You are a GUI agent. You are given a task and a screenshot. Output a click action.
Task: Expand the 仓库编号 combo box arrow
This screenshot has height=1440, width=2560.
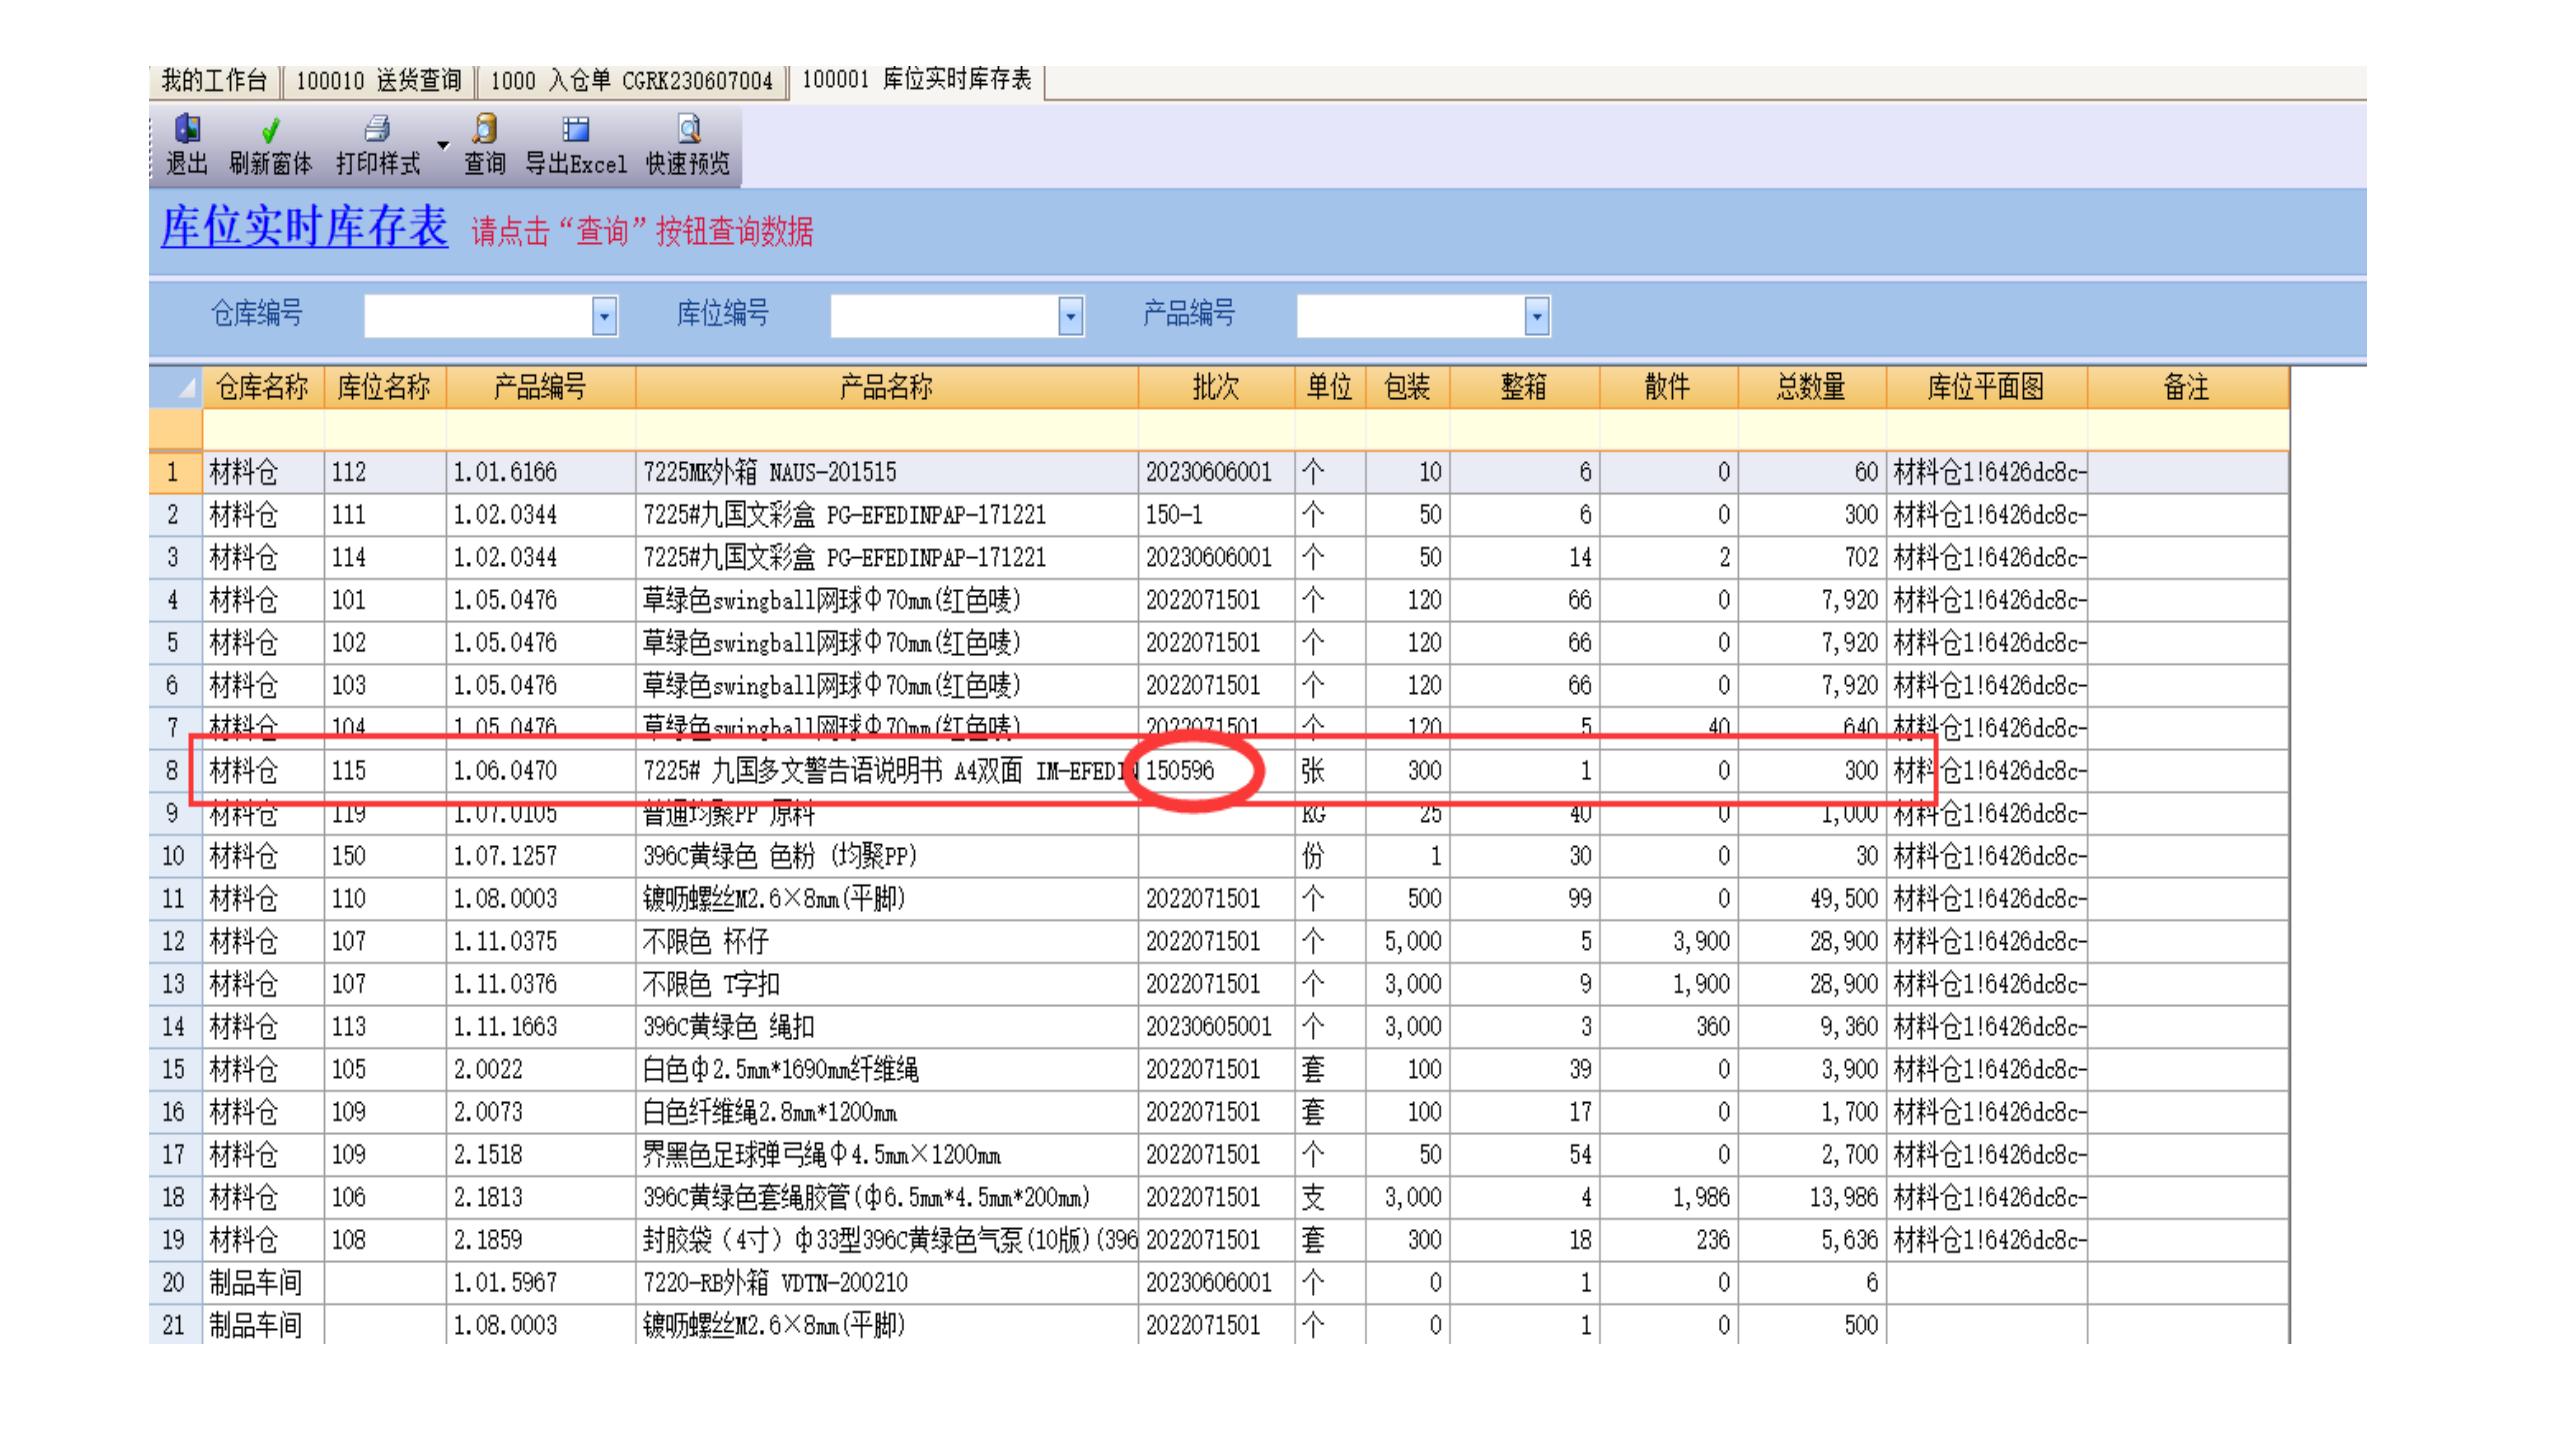point(604,317)
